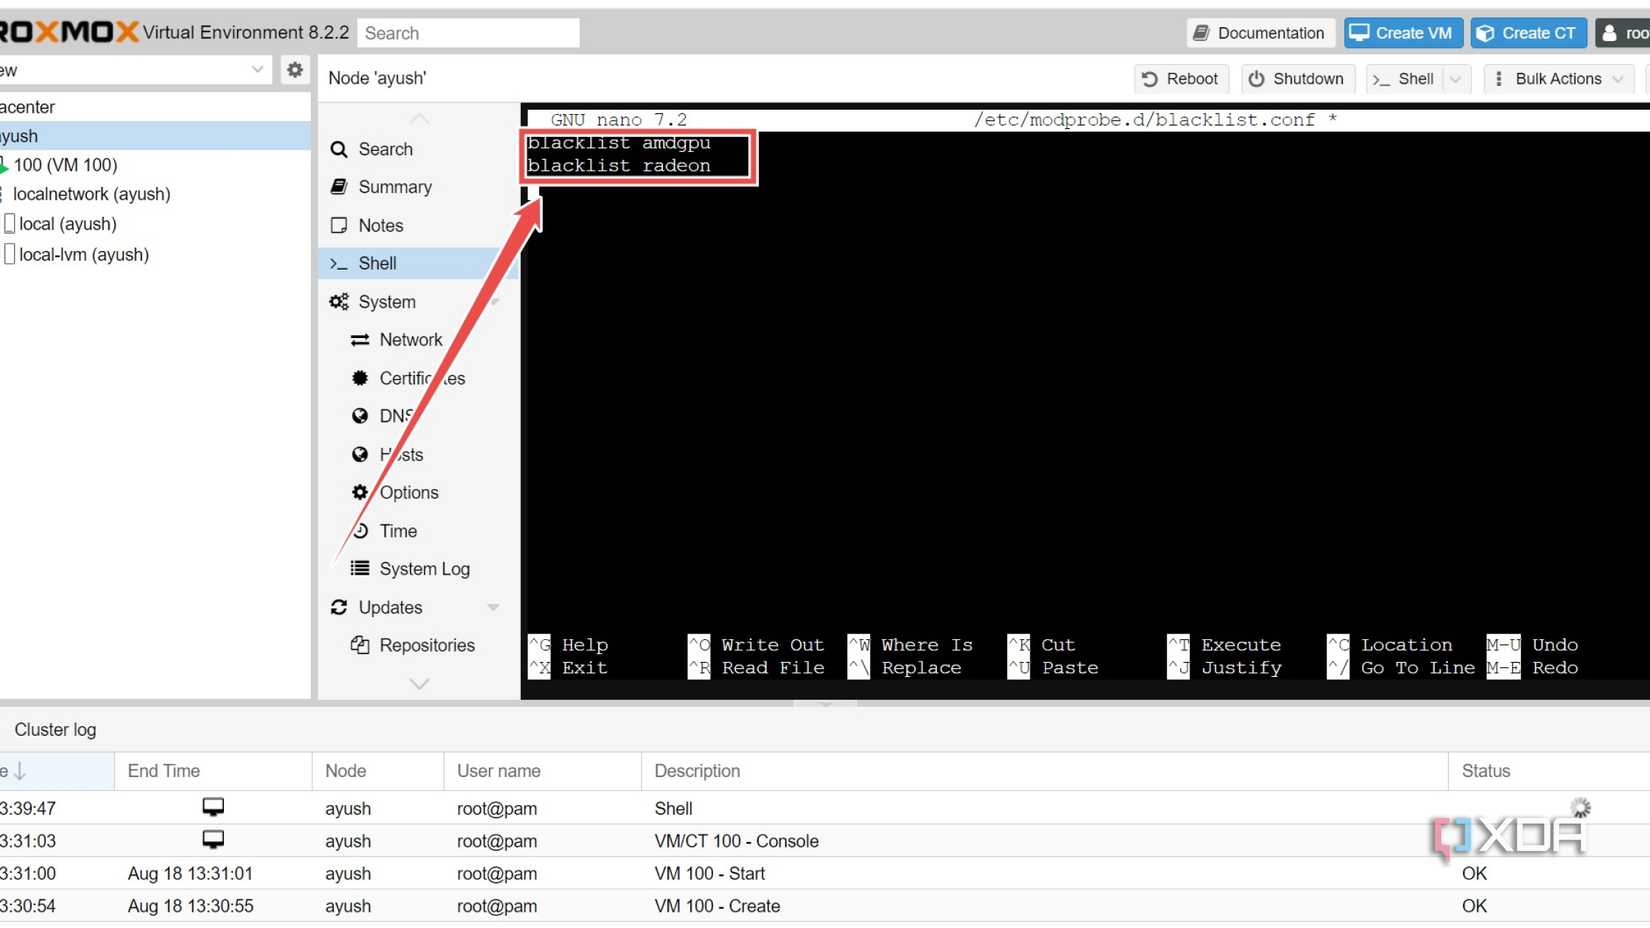
Task: Click the globe icon beside DNS
Action: pyautogui.click(x=360, y=416)
